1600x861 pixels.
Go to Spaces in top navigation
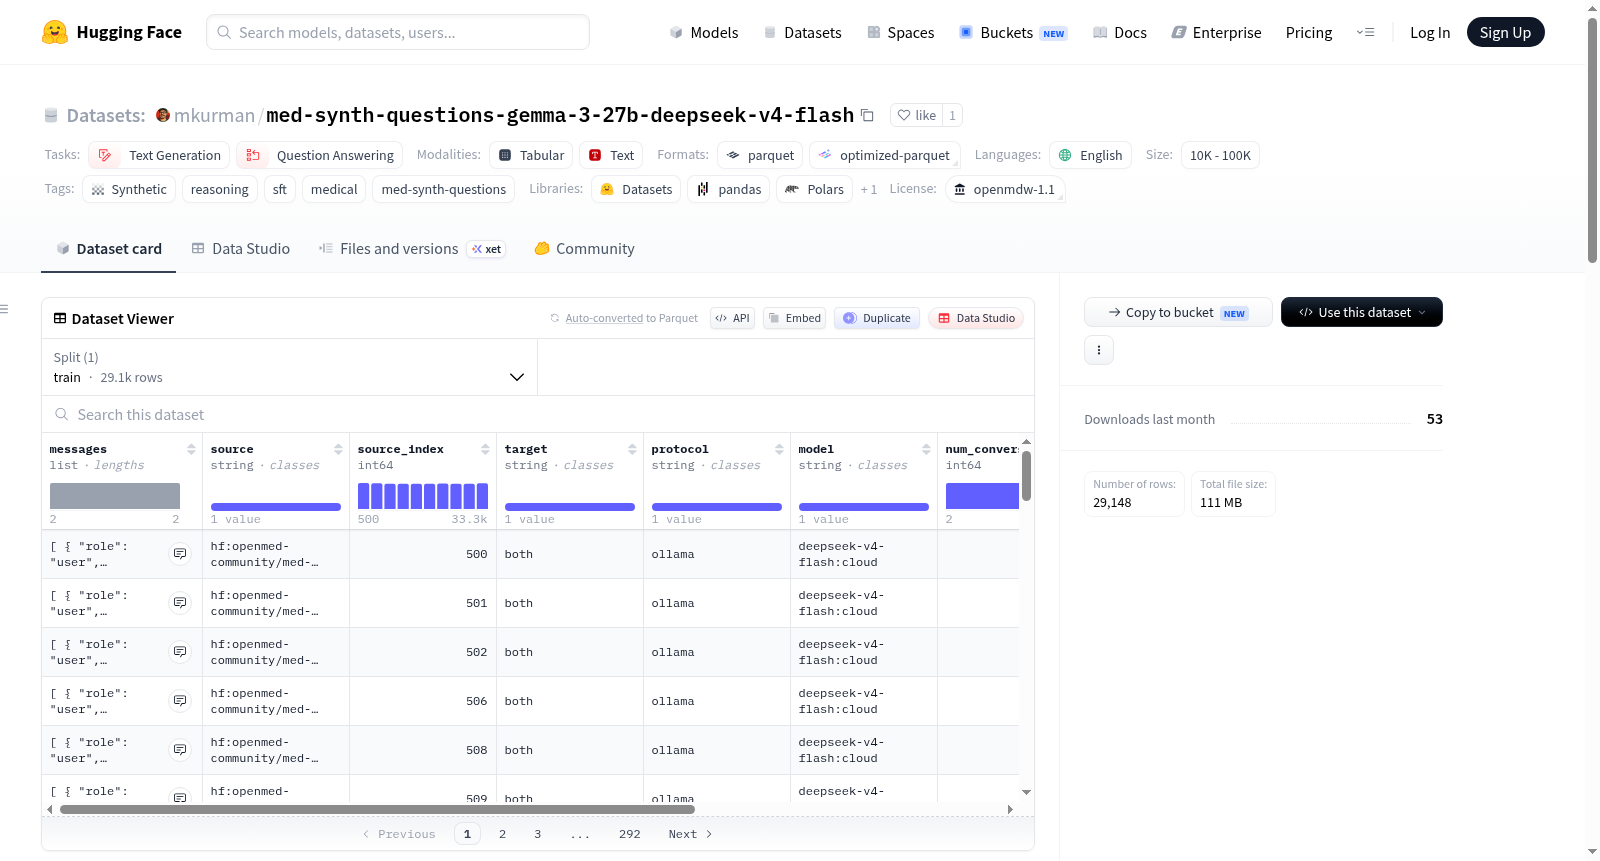pyautogui.click(x=900, y=32)
